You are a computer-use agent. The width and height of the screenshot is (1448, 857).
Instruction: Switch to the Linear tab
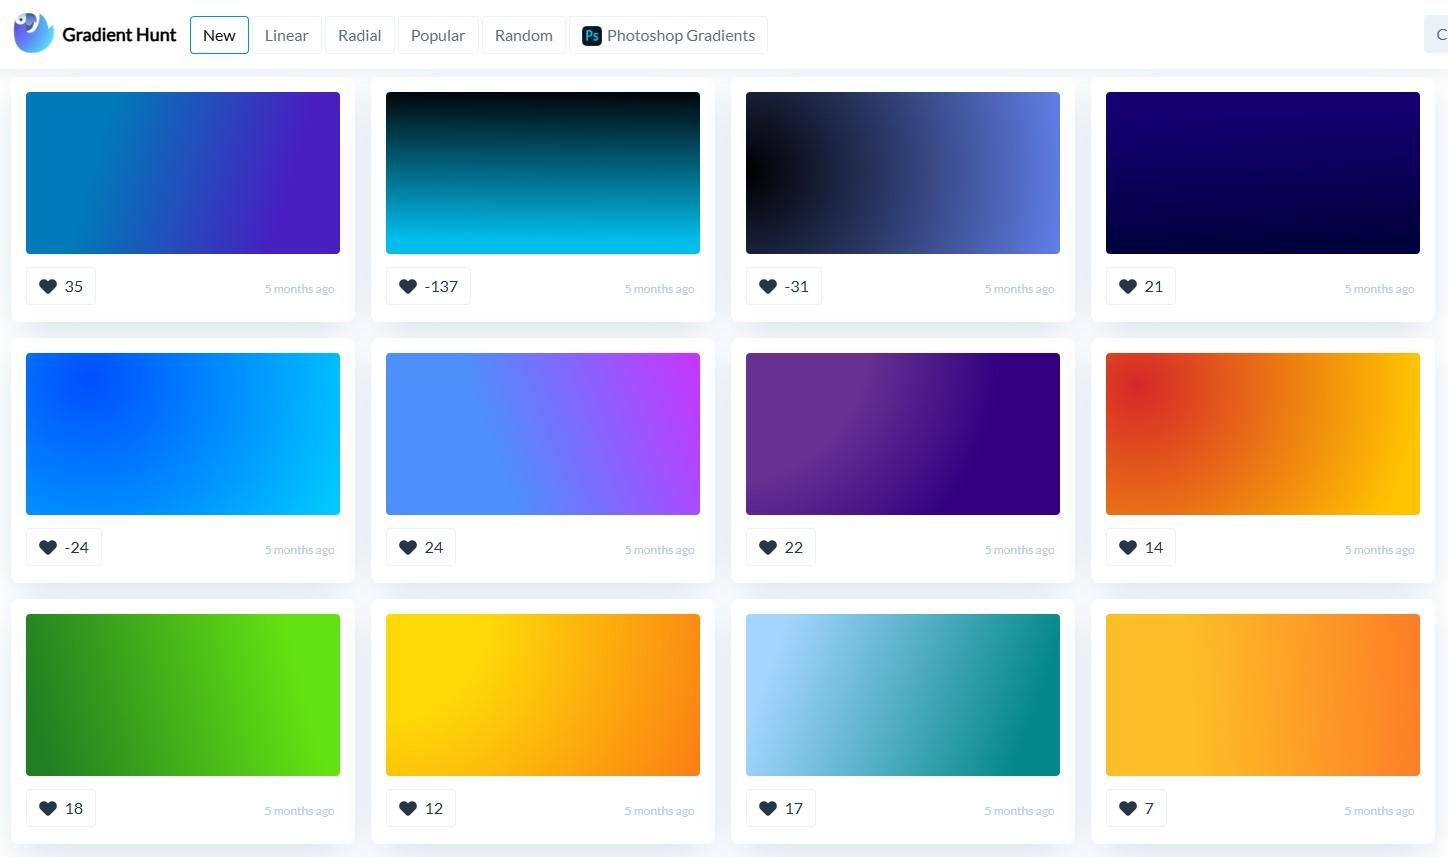coord(286,36)
